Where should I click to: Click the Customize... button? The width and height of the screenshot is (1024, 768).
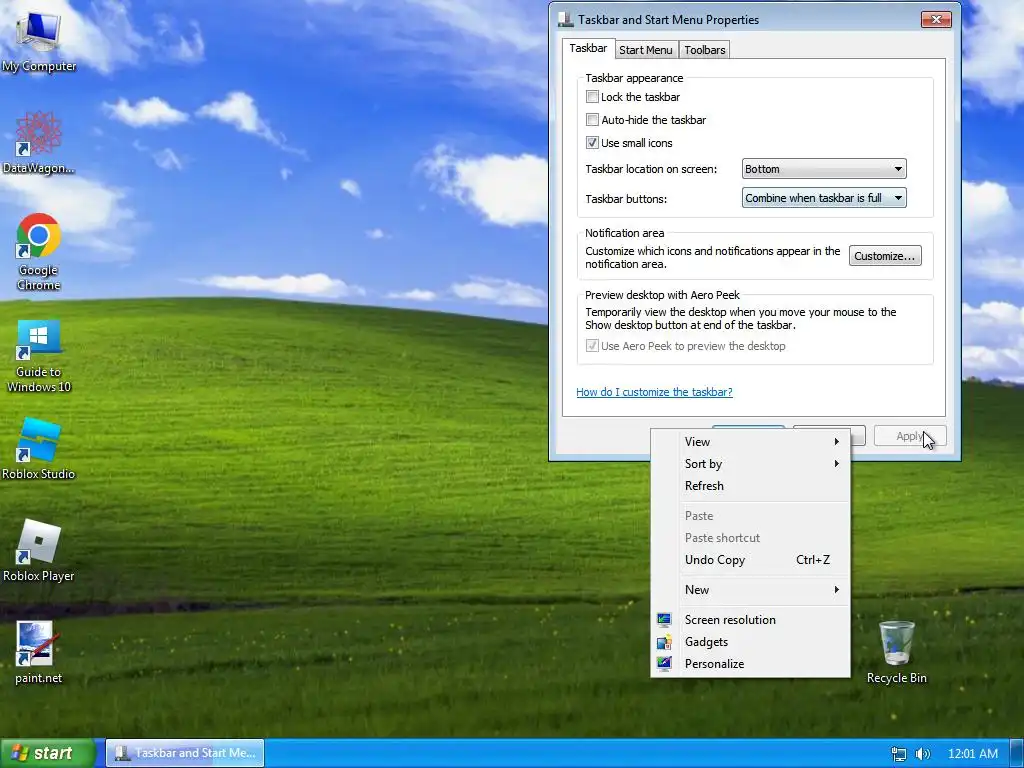tap(885, 256)
